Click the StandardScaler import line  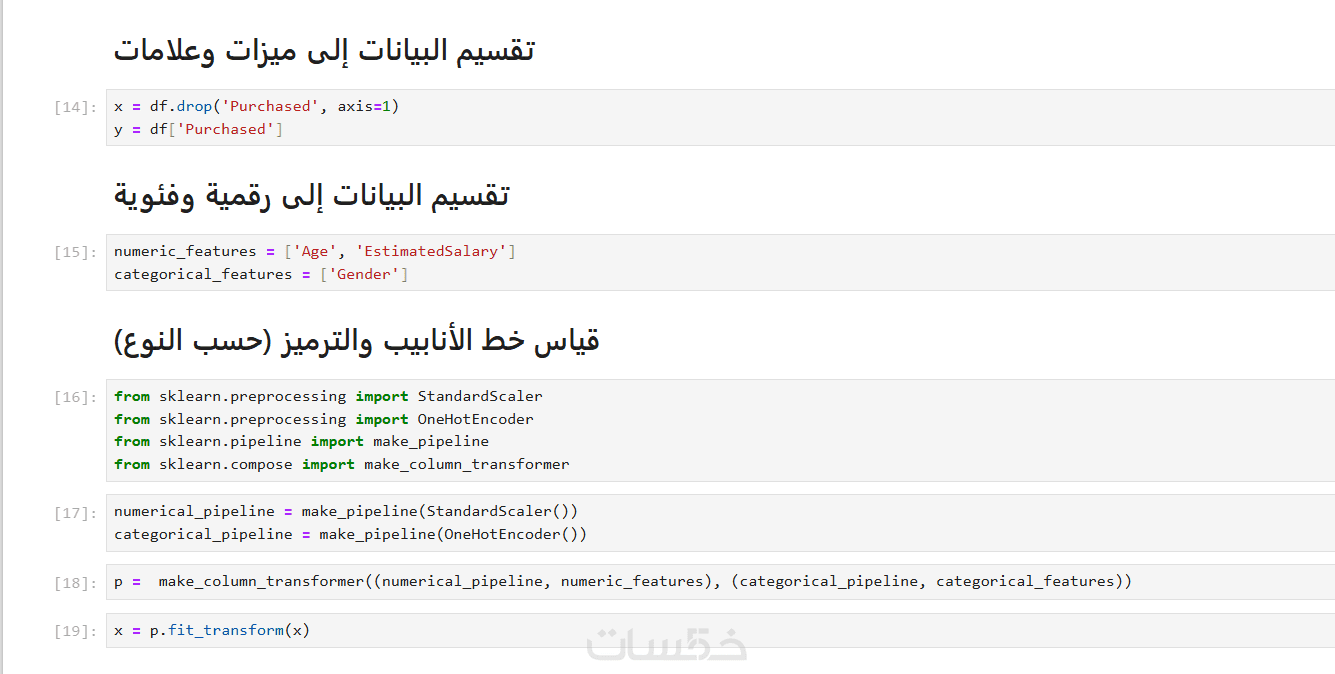(x=328, y=396)
